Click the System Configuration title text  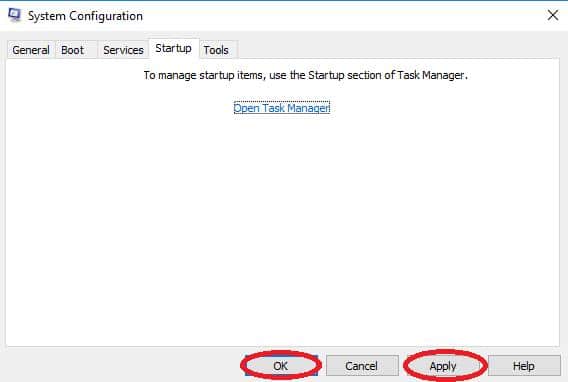[85, 16]
